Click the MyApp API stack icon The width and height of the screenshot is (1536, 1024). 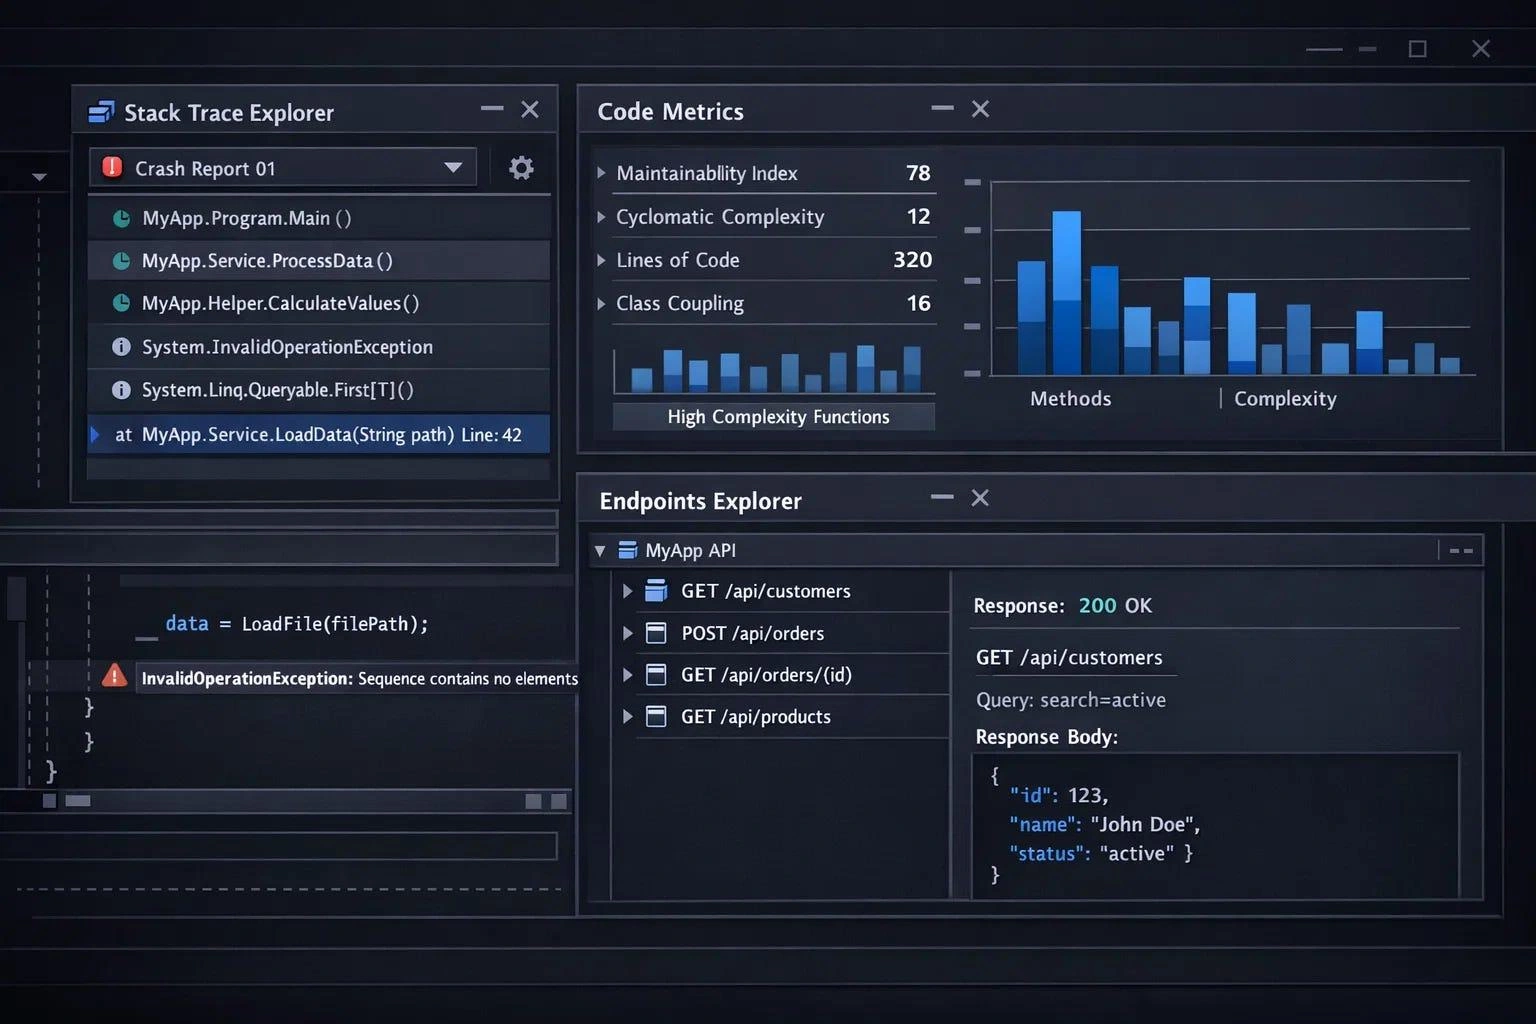click(628, 550)
